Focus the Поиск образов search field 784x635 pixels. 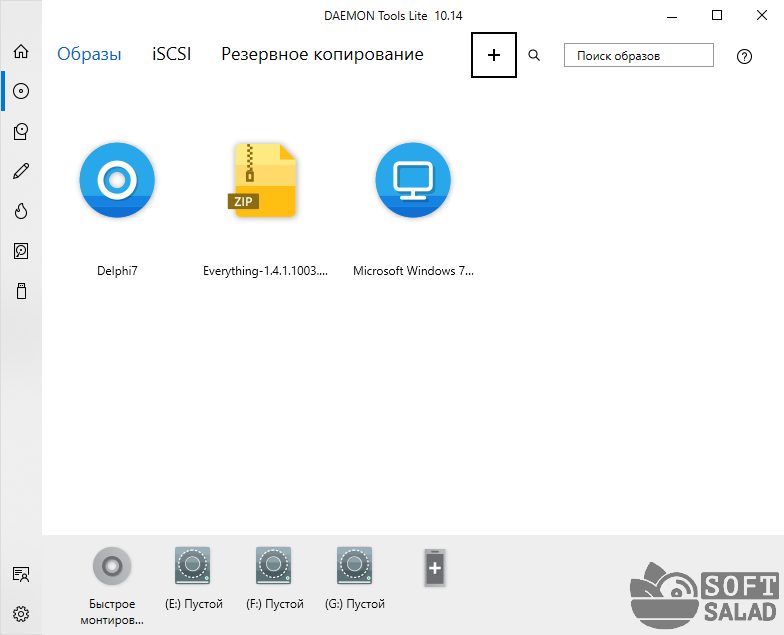pyautogui.click(x=638, y=55)
